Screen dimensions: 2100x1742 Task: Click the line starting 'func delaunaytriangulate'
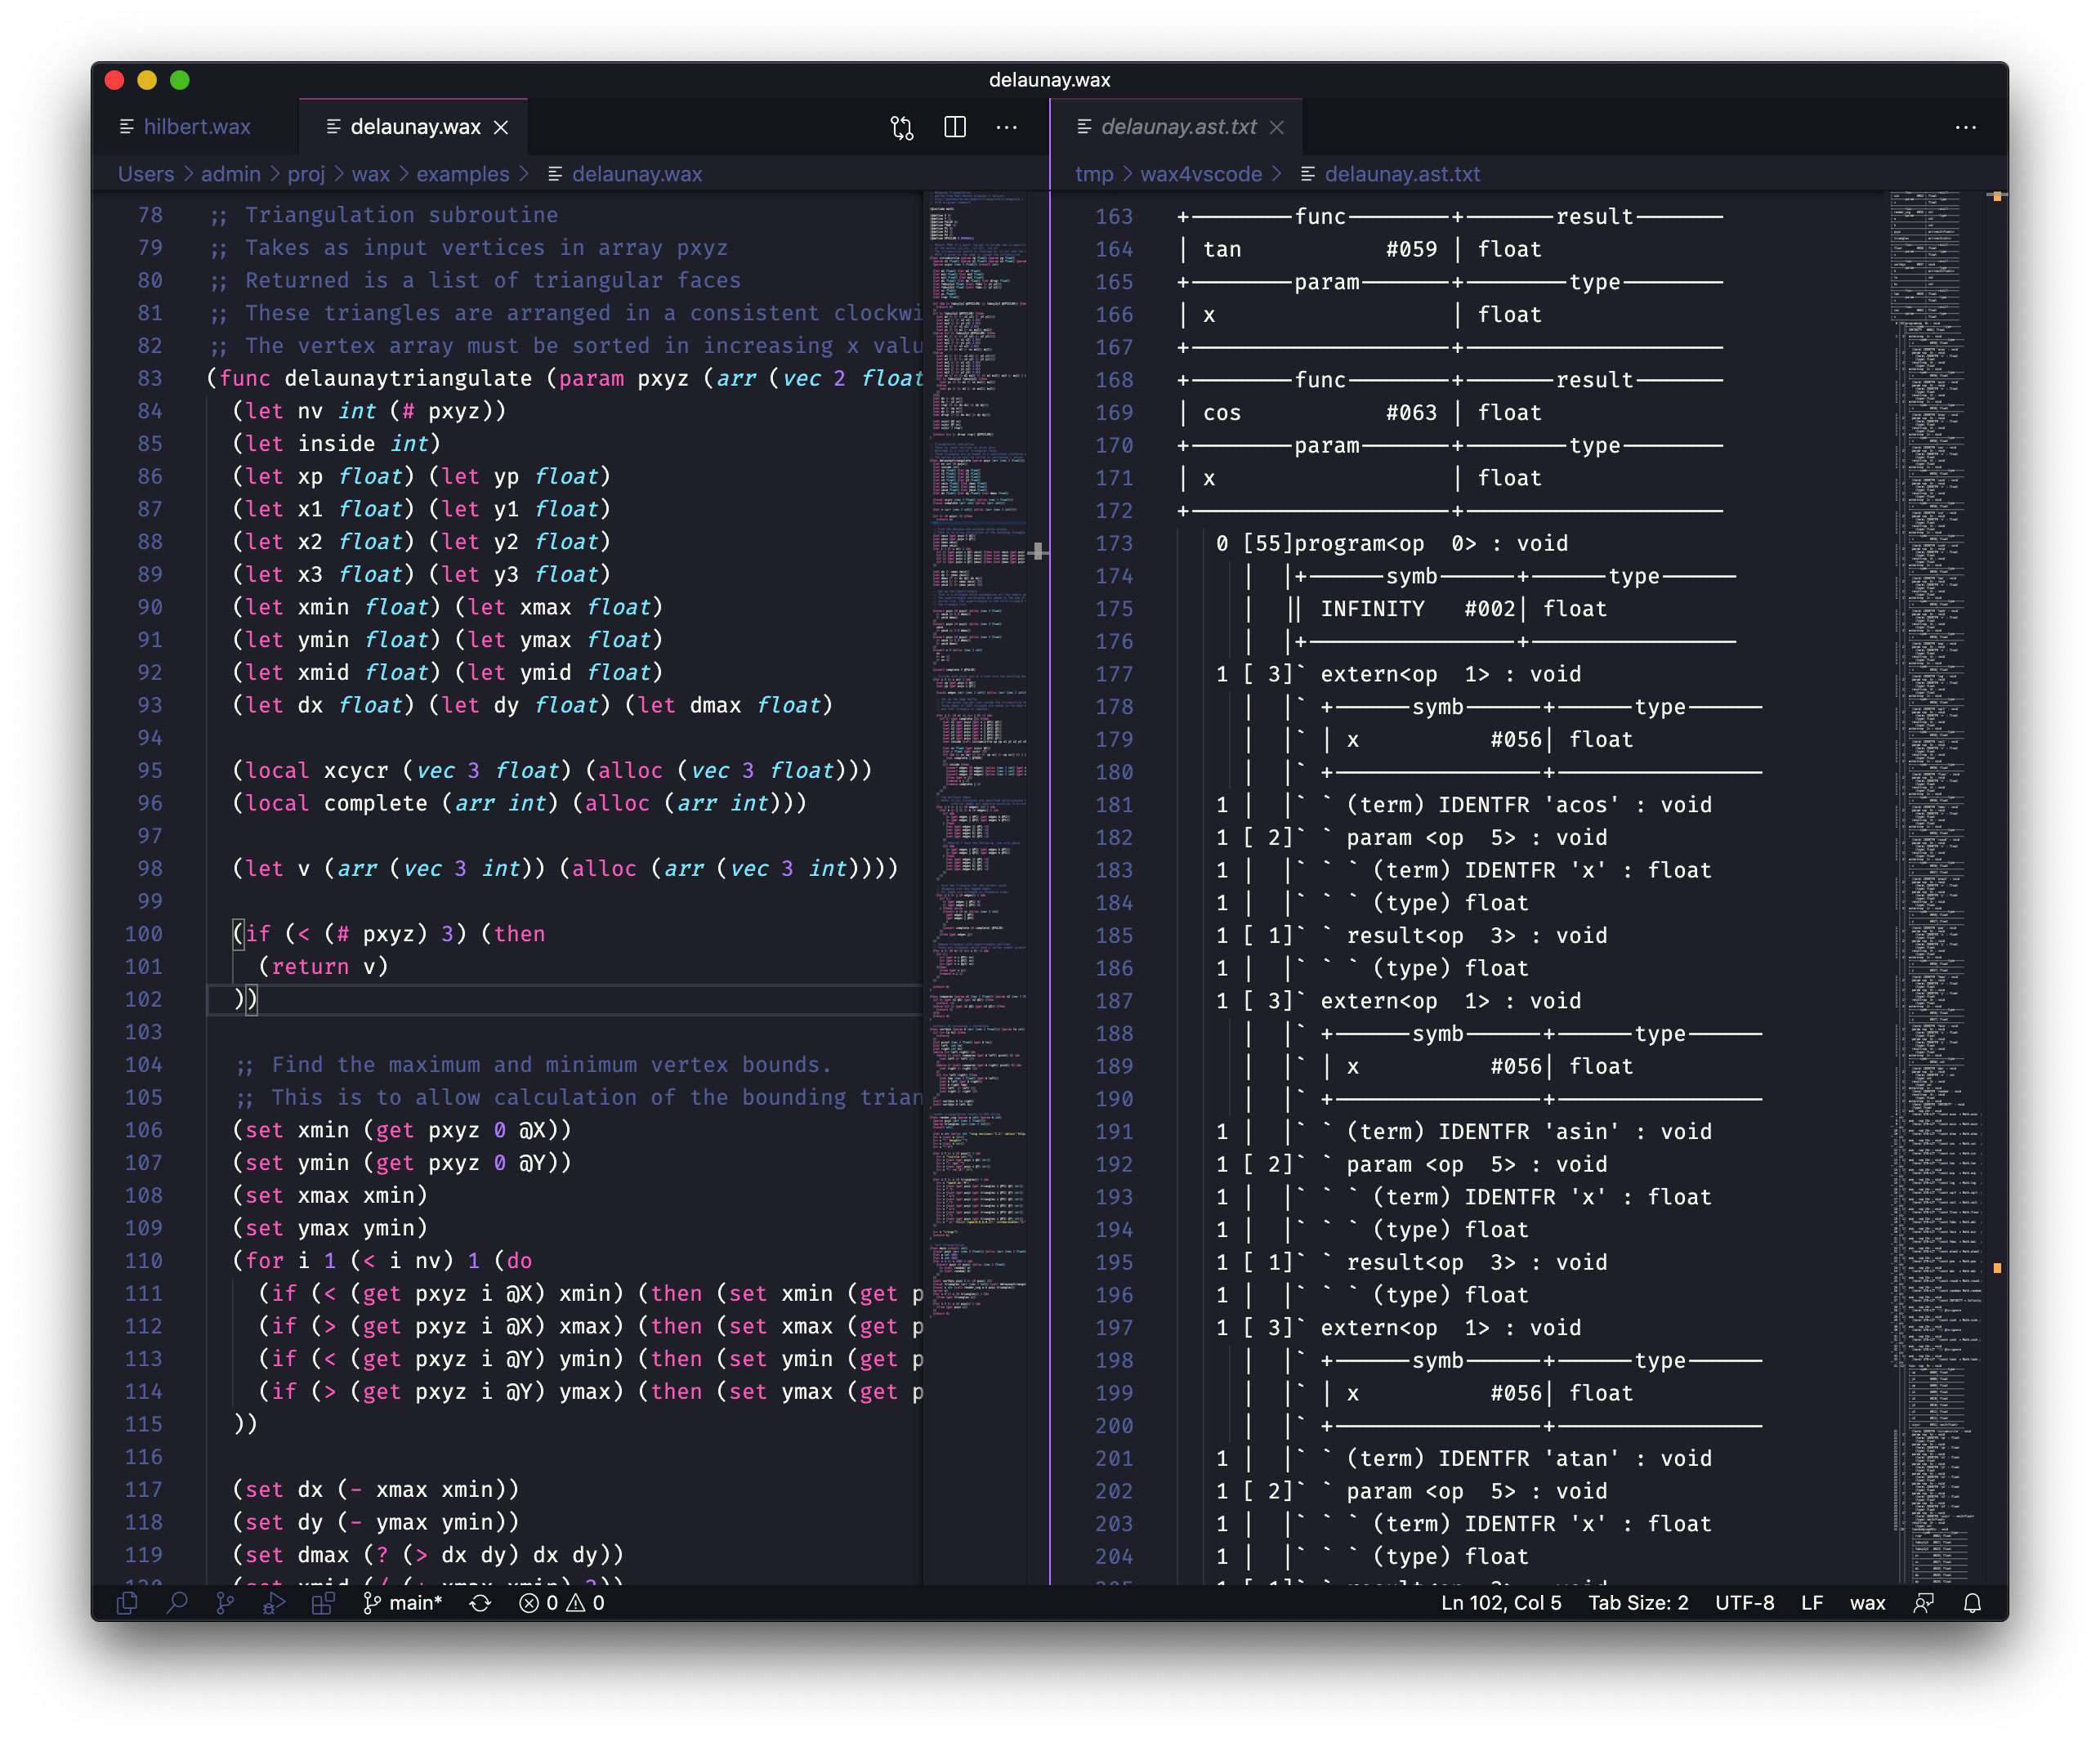565,378
